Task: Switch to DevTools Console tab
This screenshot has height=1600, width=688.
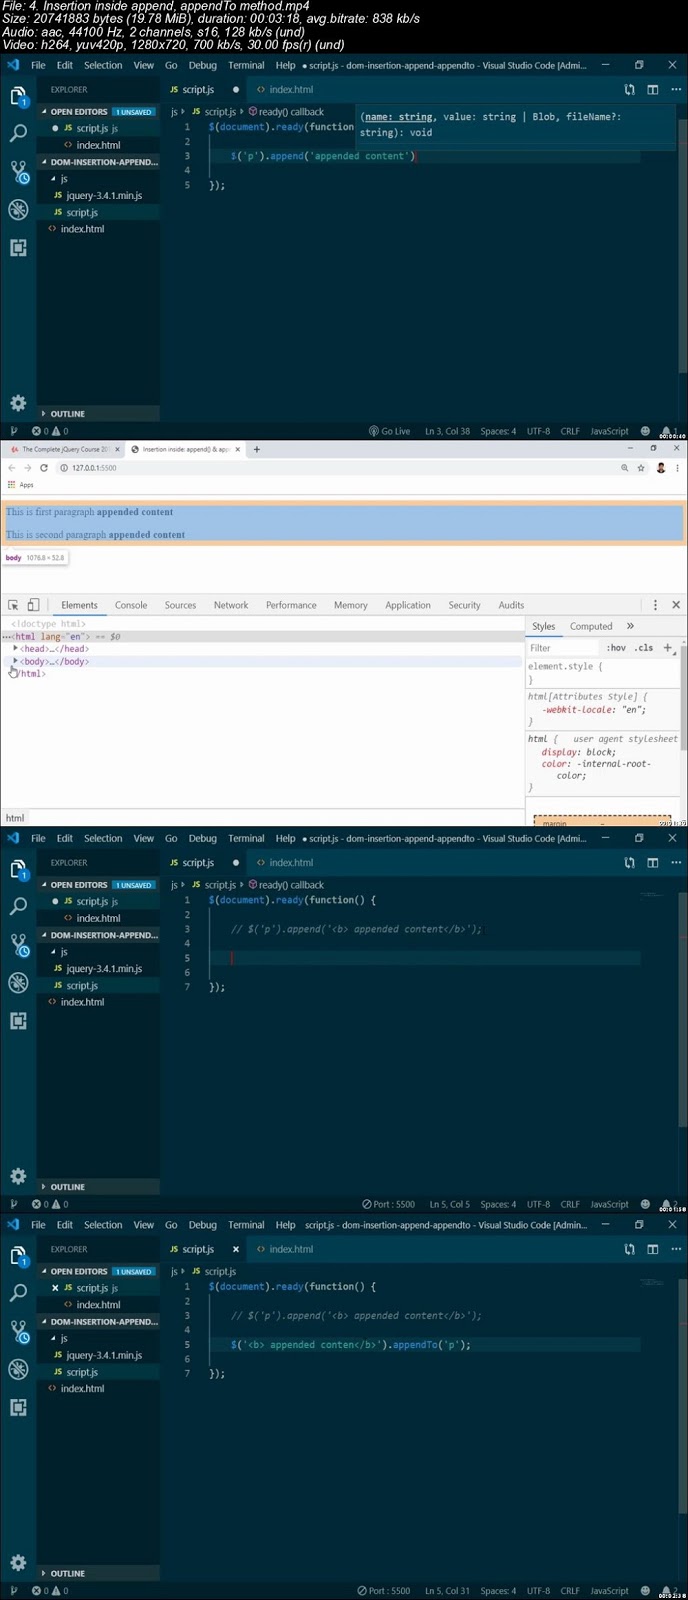Action: point(131,605)
